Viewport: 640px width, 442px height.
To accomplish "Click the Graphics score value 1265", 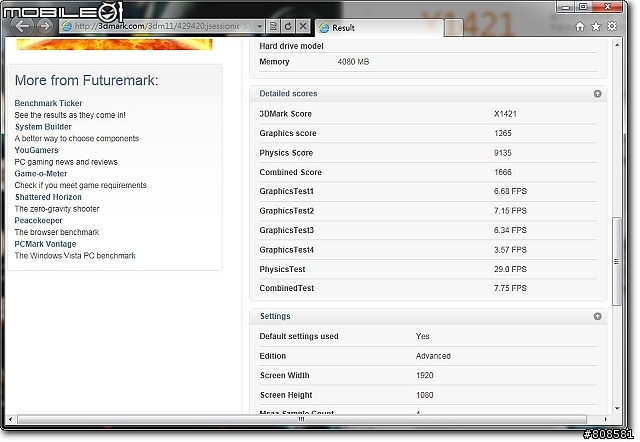I will pyautogui.click(x=502, y=133).
